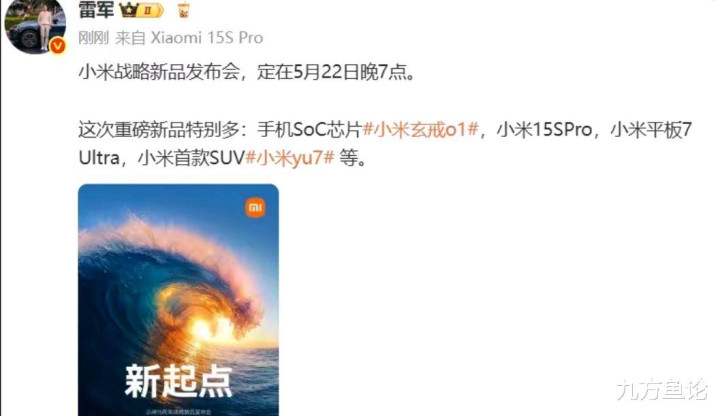The width and height of the screenshot is (720, 416).
Task: Open 雷军's profile avatar photo
Action: [x=35, y=26]
